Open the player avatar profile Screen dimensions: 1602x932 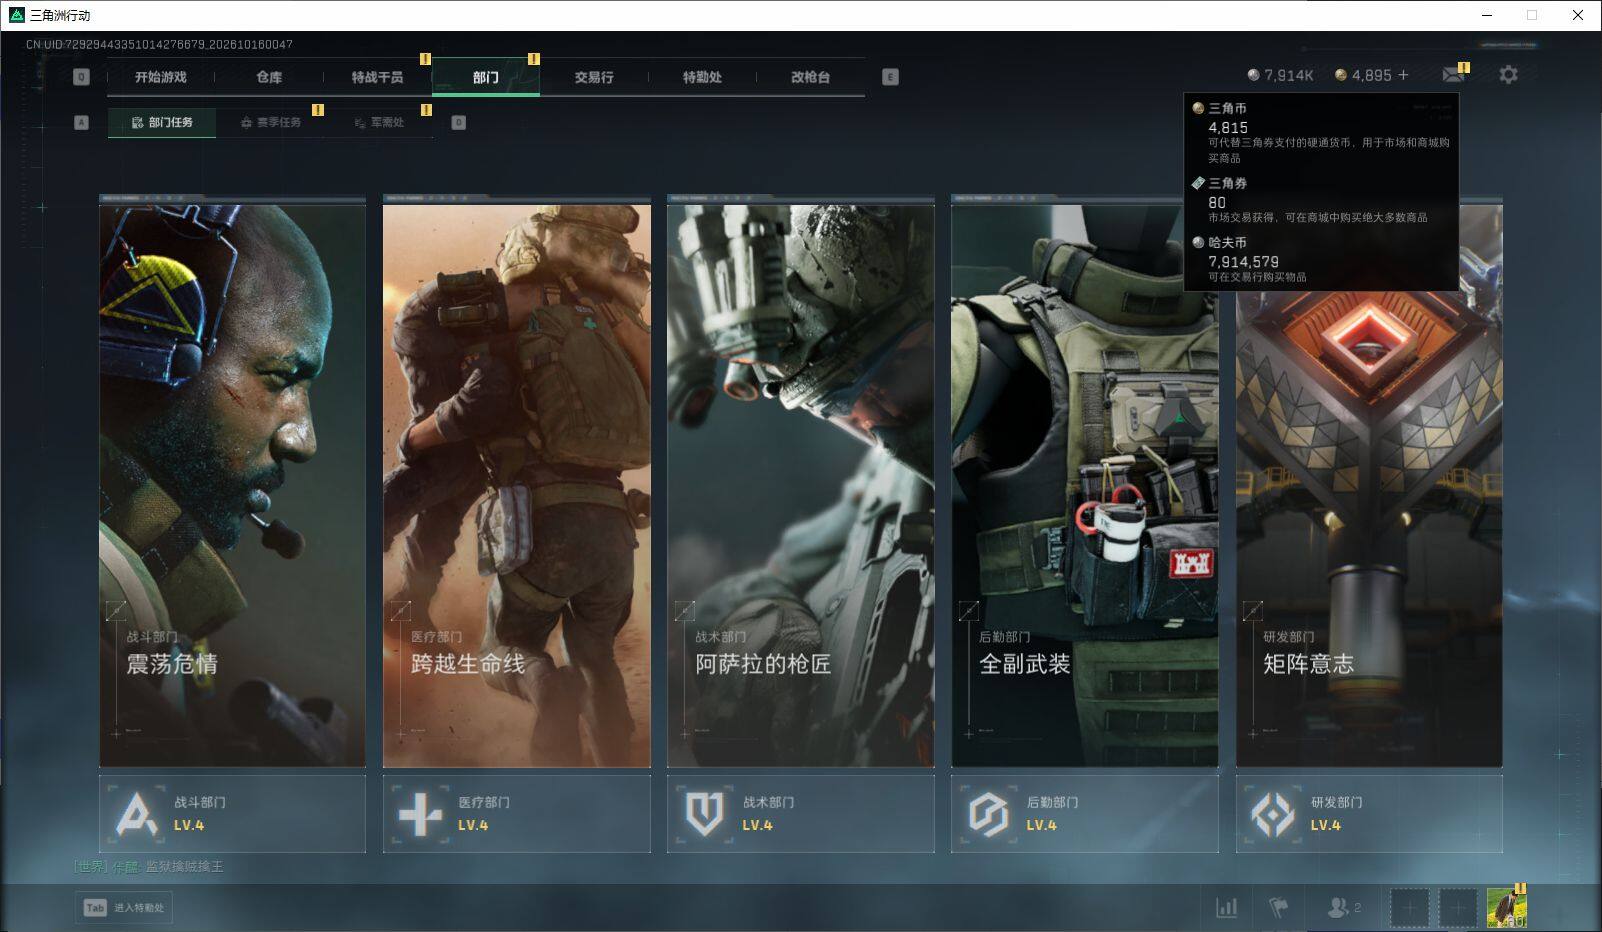(x=1506, y=908)
